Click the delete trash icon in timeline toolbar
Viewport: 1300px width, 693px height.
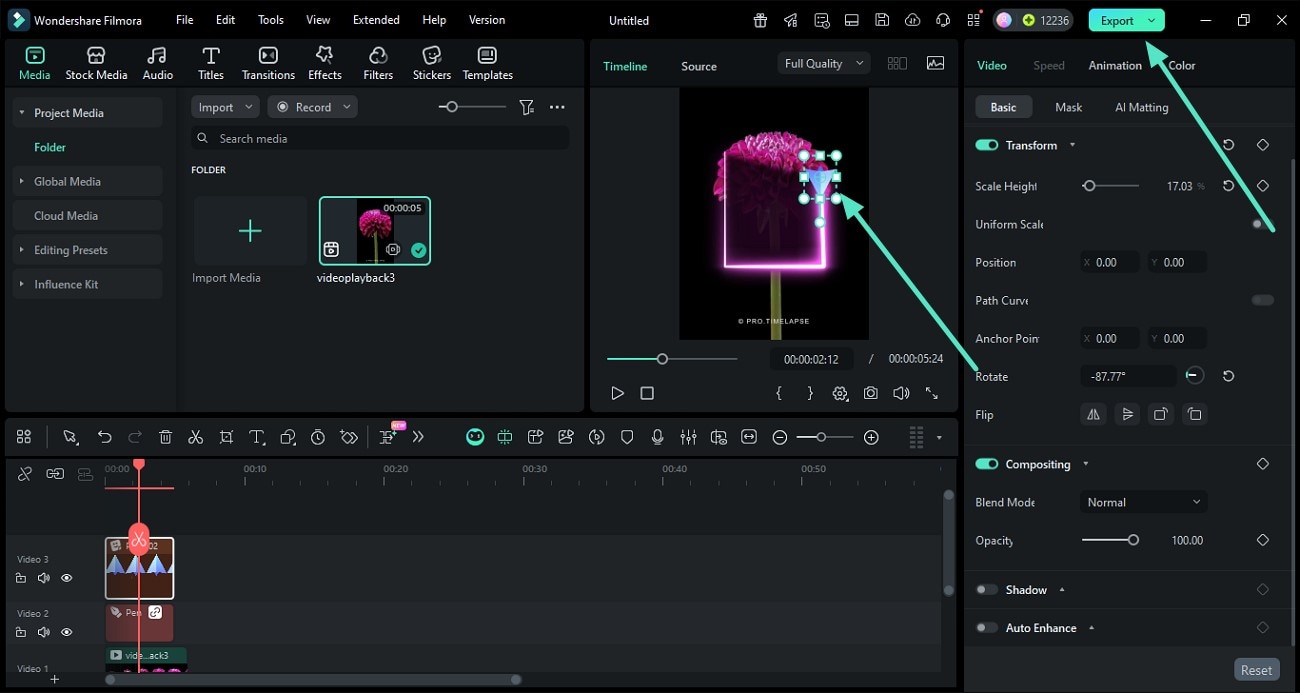point(166,437)
